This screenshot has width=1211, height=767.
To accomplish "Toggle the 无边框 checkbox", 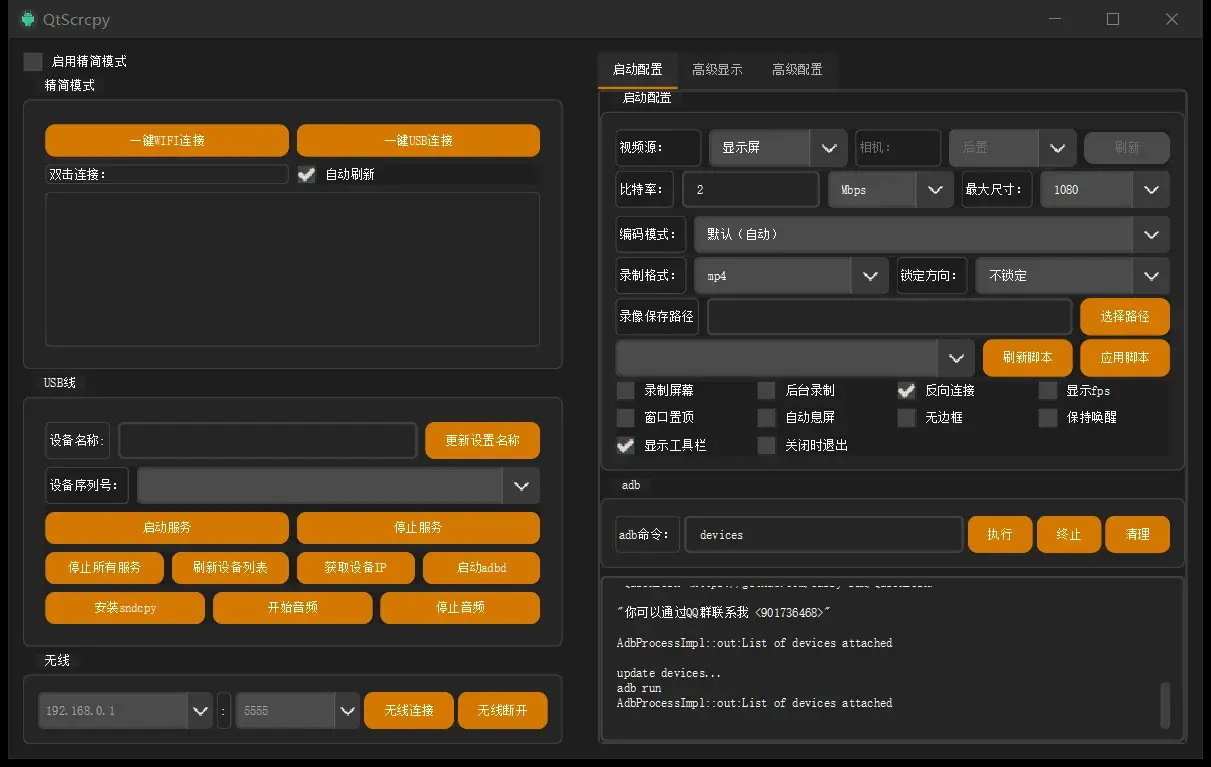I will coord(907,417).
